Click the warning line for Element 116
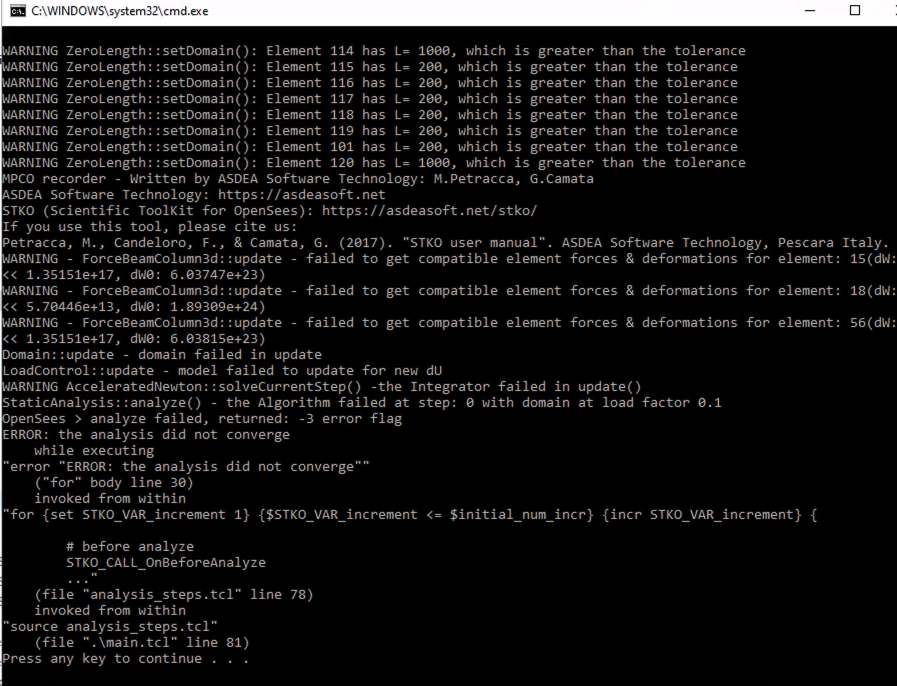Screen dimensions: 897x686 [370, 83]
